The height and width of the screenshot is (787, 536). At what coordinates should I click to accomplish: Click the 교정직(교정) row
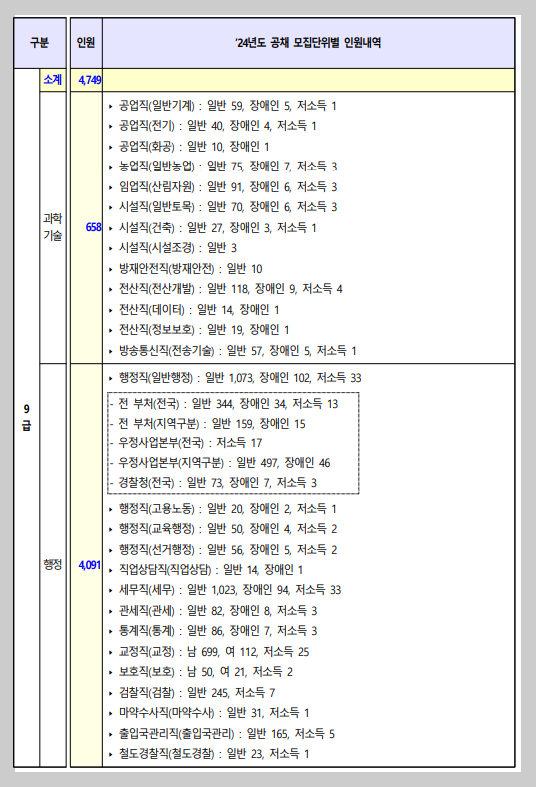pos(209,652)
